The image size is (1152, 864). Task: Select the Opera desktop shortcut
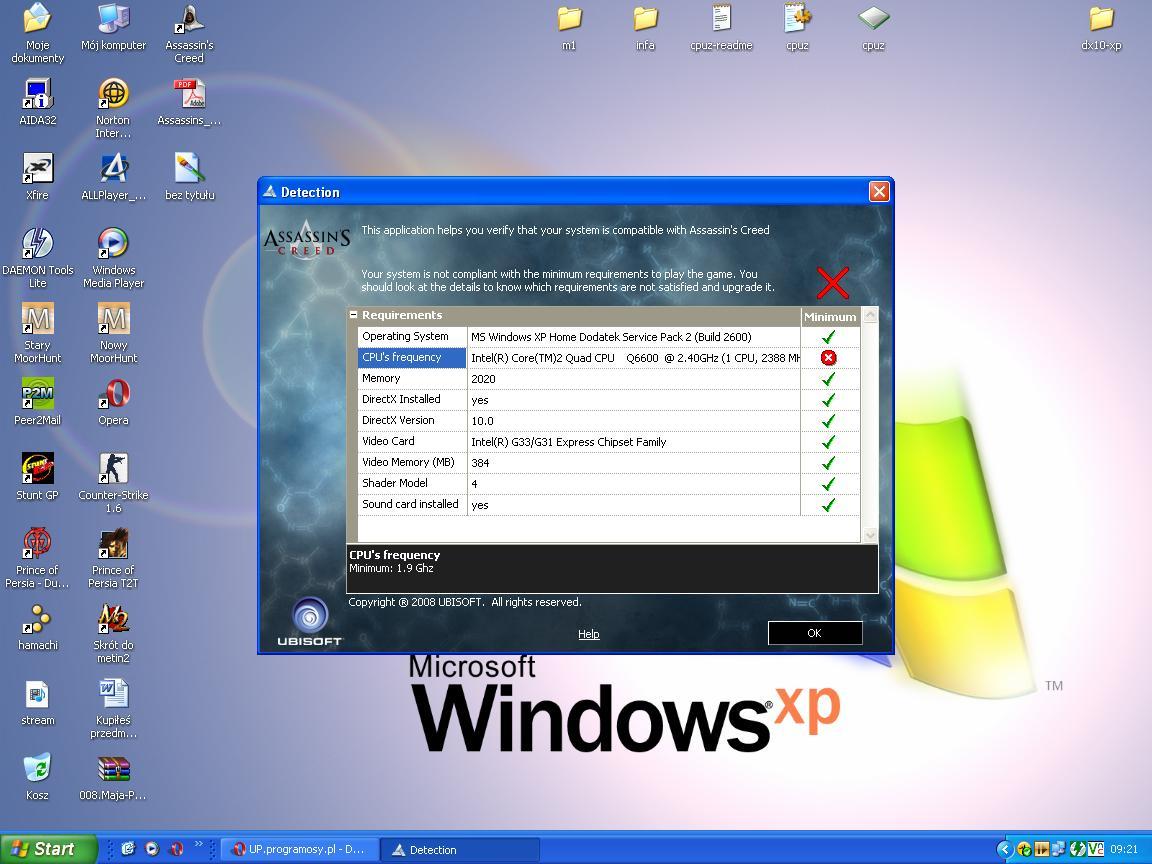tap(113, 402)
